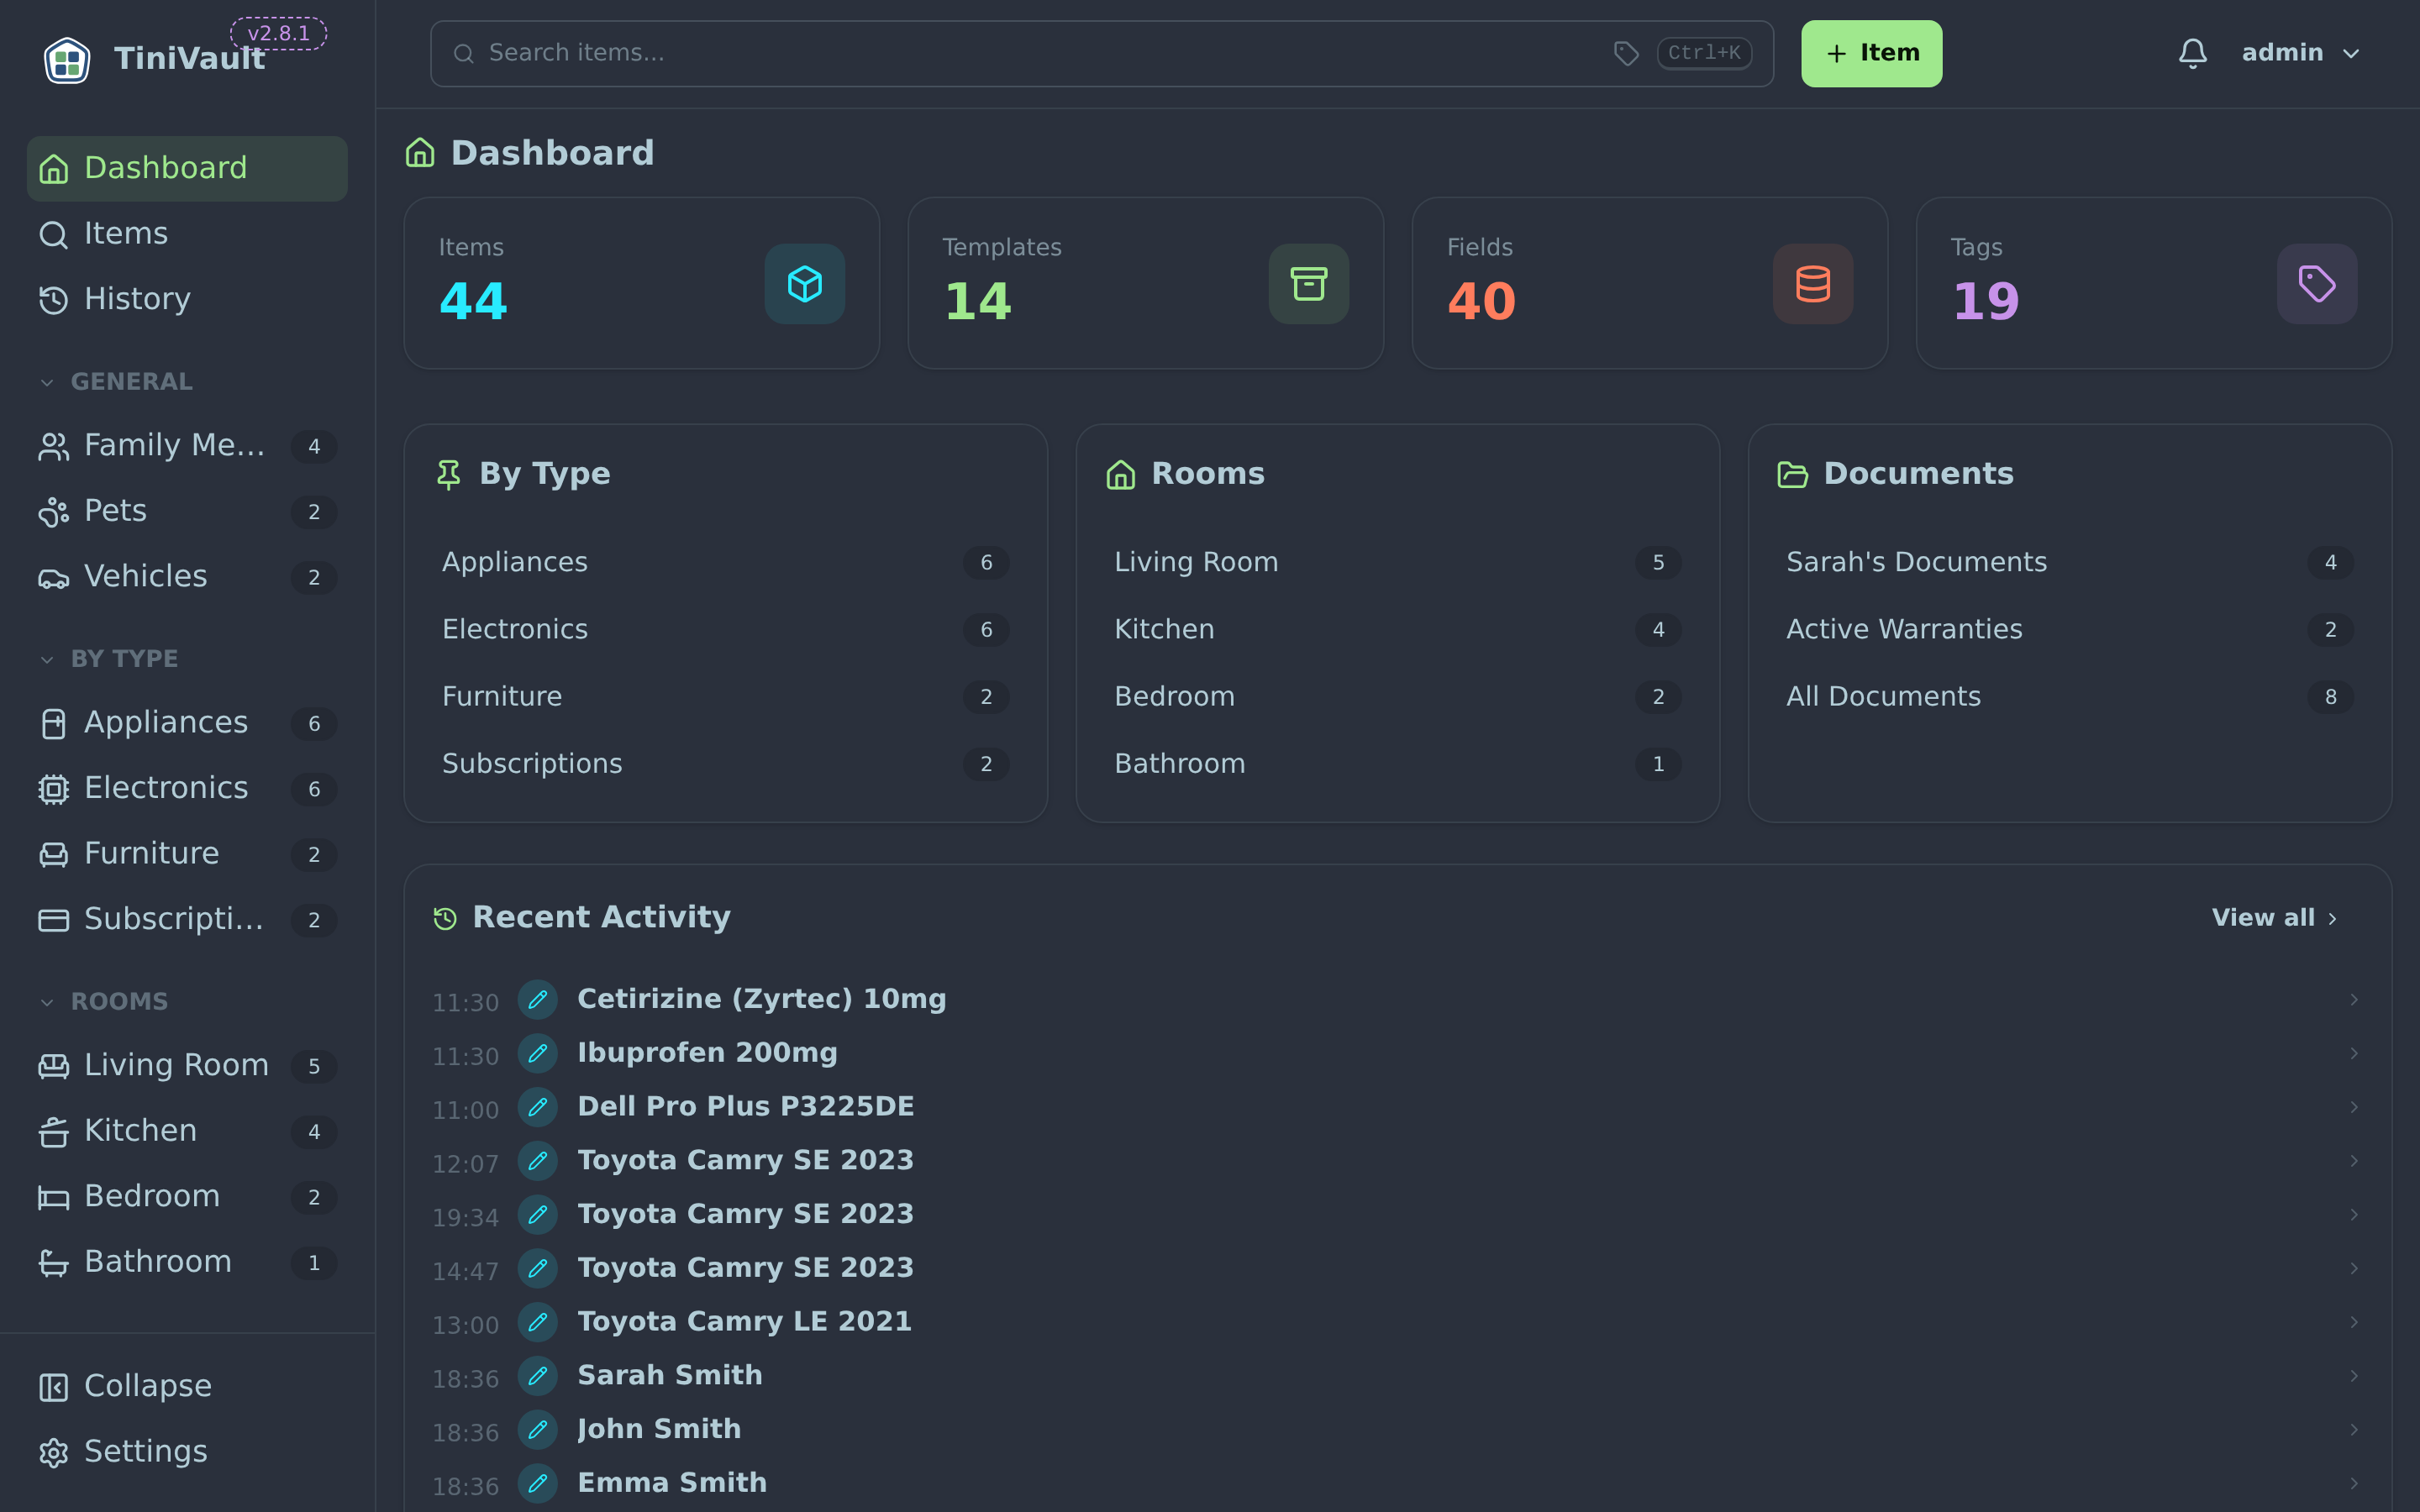Image resolution: width=2420 pixels, height=1512 pixels.
Task: Click the Vehicles car icon in sidebar
Action: (53, 577)
